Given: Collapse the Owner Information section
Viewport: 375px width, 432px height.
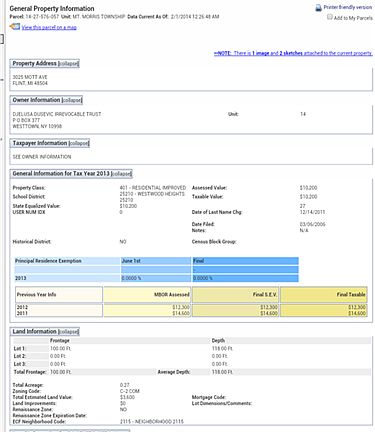Looking at the screenshot, I should click(x=72, y=100).
